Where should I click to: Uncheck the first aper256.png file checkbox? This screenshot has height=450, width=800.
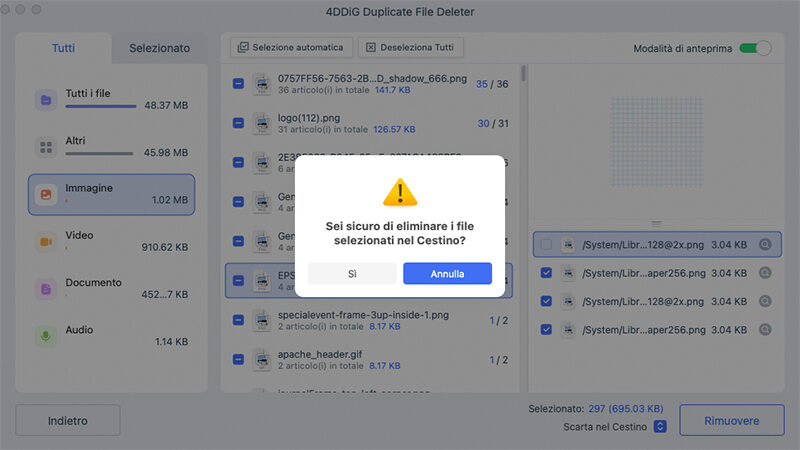(x=546, y=273)
